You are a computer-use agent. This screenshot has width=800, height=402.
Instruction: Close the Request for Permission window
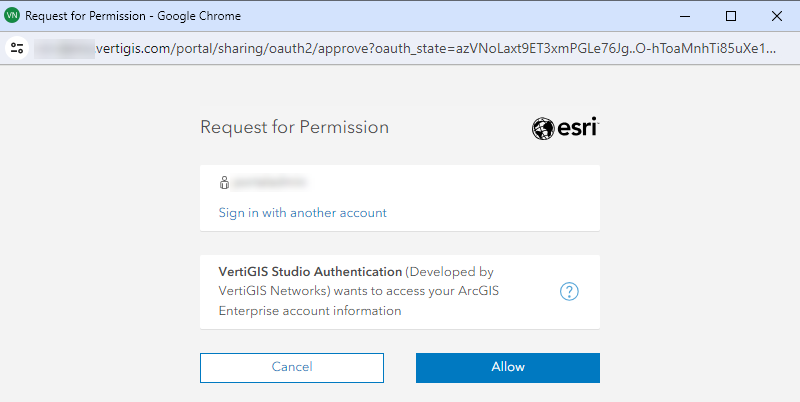click(777, 16)
